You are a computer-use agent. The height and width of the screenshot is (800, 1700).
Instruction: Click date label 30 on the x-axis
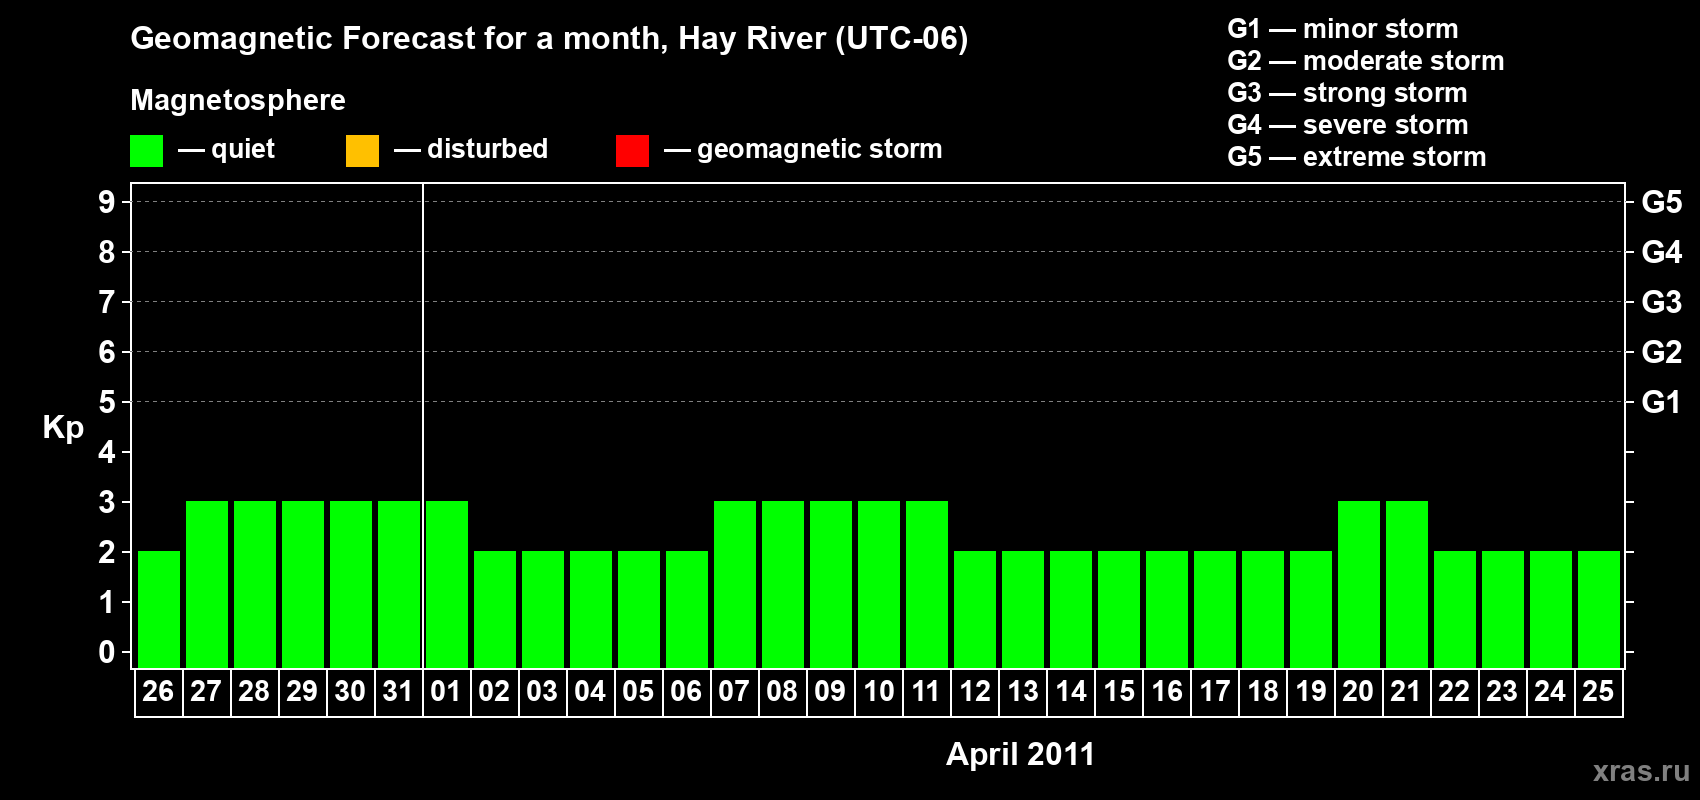click(x=350, y=692)
